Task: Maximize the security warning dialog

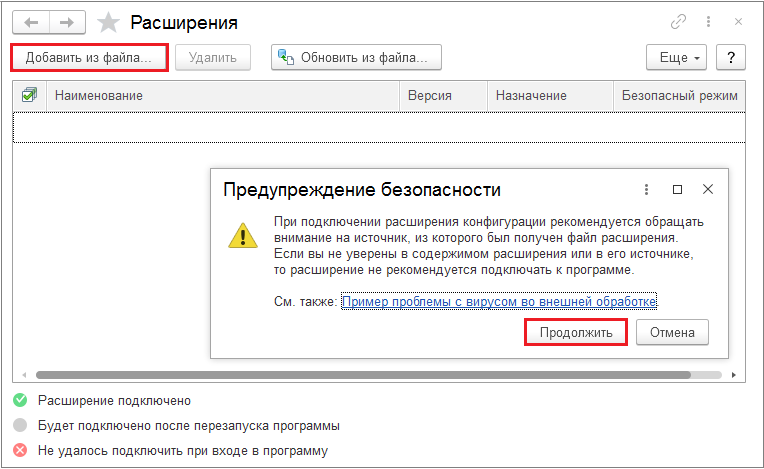Action: [677, 189]
